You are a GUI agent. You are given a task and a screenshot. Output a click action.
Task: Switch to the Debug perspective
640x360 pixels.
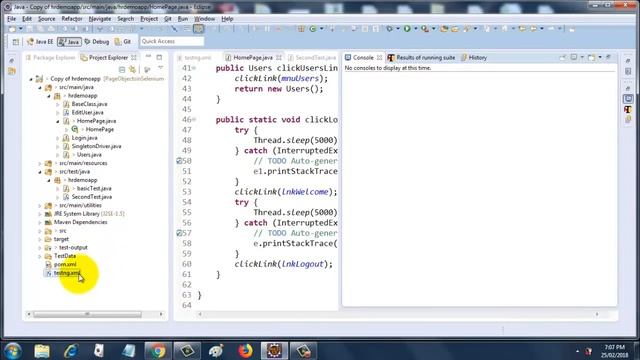coord(97,42)
